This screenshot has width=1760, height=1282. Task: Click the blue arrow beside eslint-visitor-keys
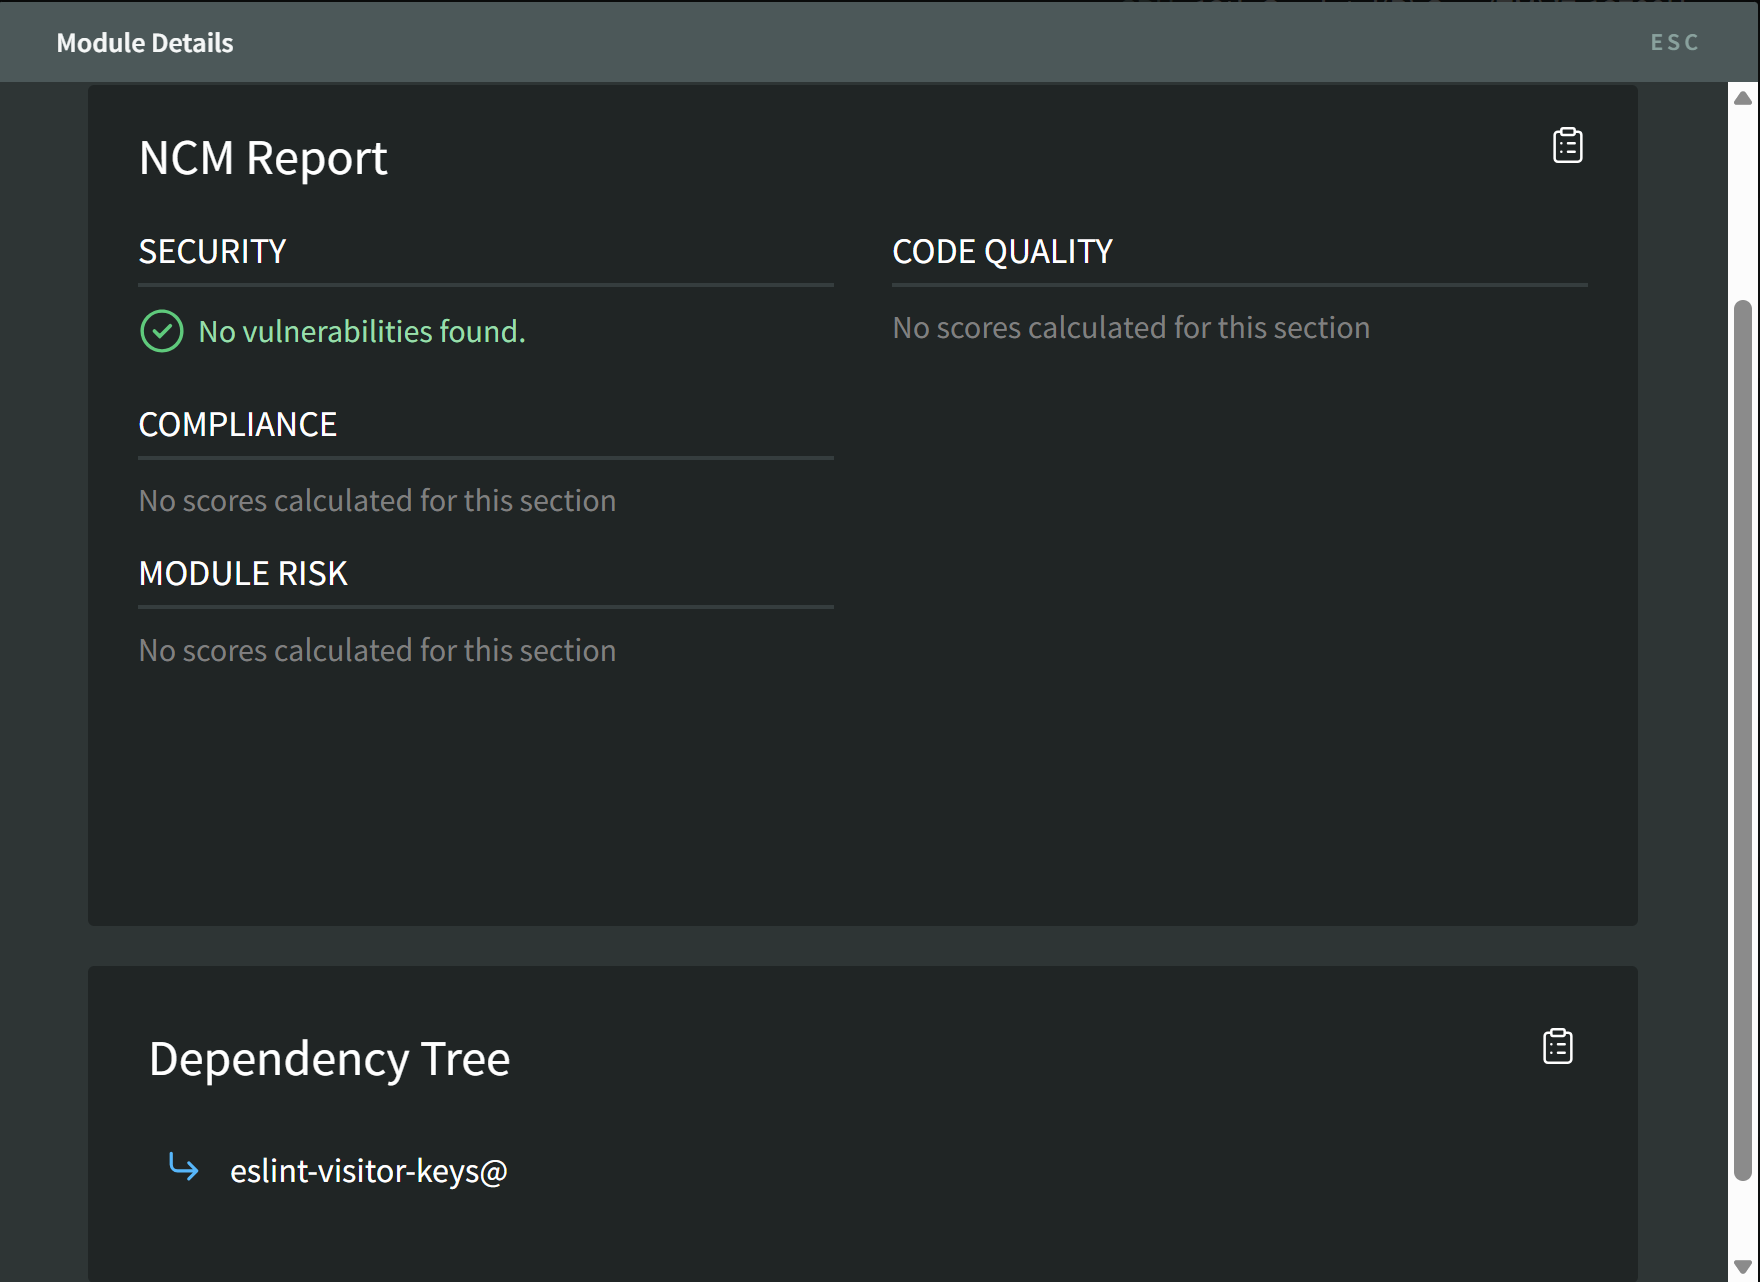[x=184, y=1168]
